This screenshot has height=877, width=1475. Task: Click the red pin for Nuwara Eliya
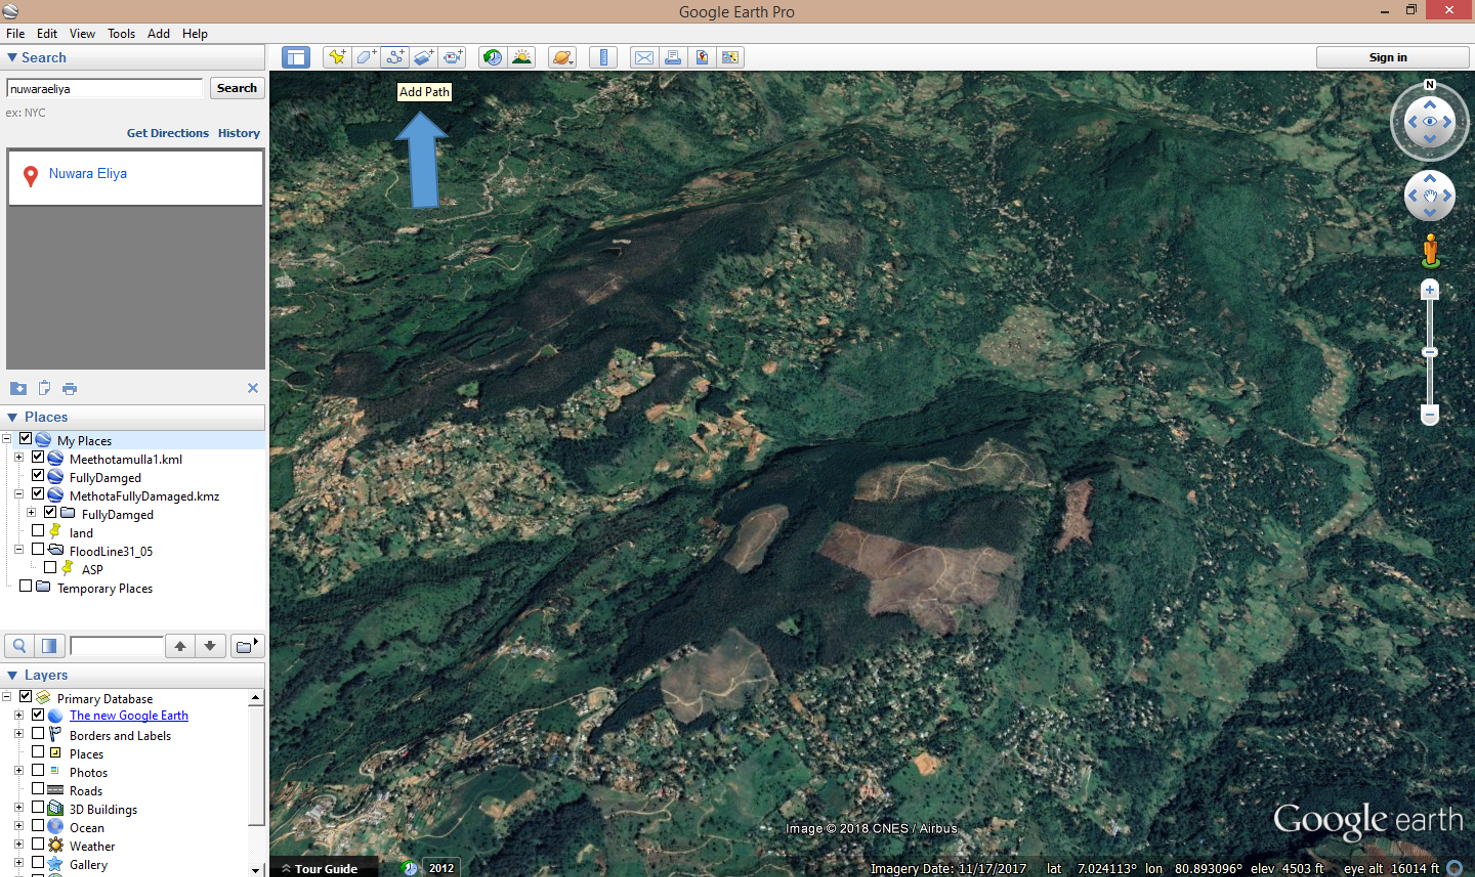tap(30, 176)
